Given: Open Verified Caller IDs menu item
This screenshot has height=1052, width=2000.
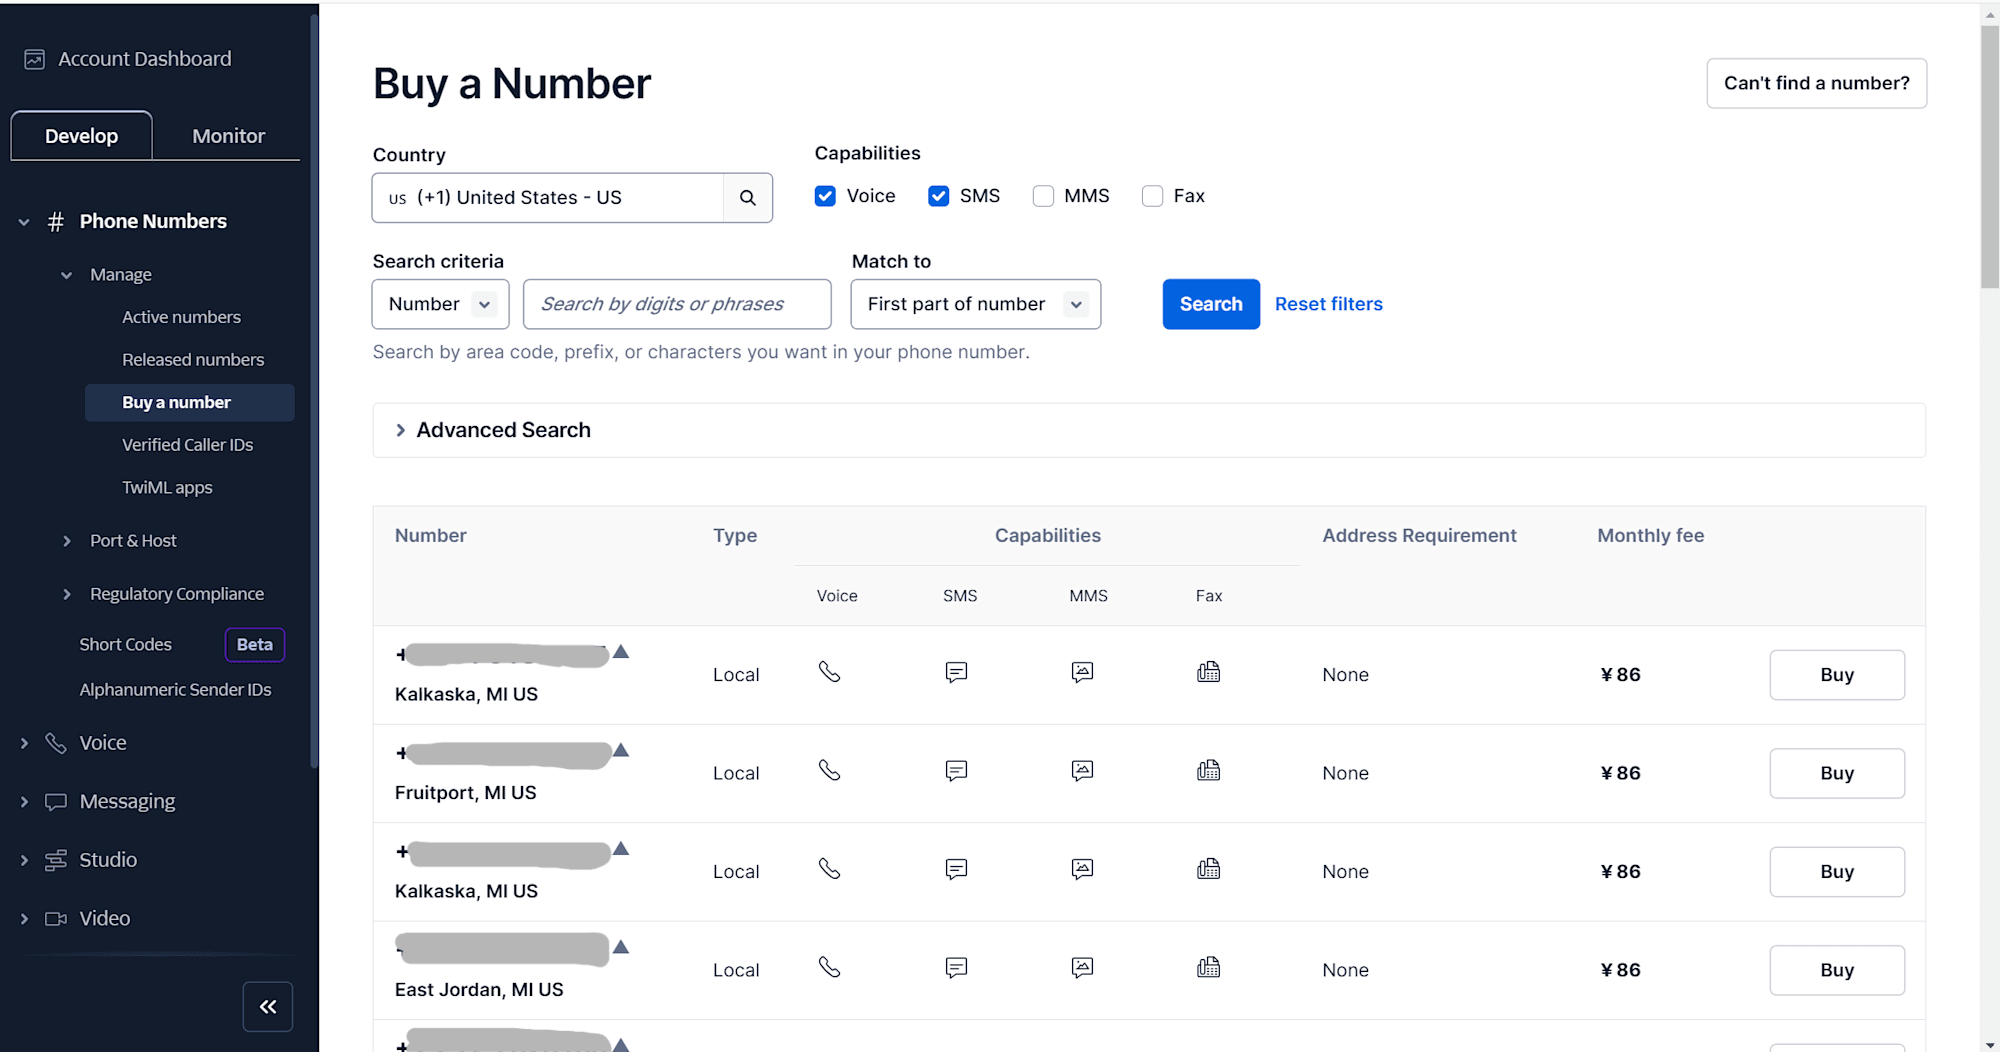Looking at the screenshot, I should click(x=187, y=445).
